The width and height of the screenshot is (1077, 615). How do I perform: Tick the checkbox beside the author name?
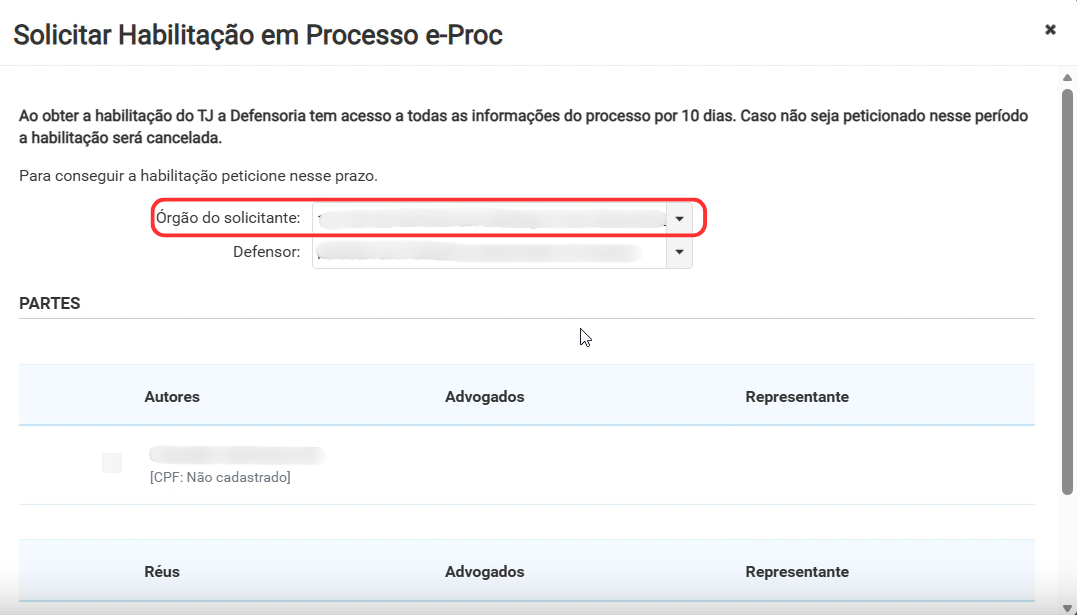click(x=112, y=463)
